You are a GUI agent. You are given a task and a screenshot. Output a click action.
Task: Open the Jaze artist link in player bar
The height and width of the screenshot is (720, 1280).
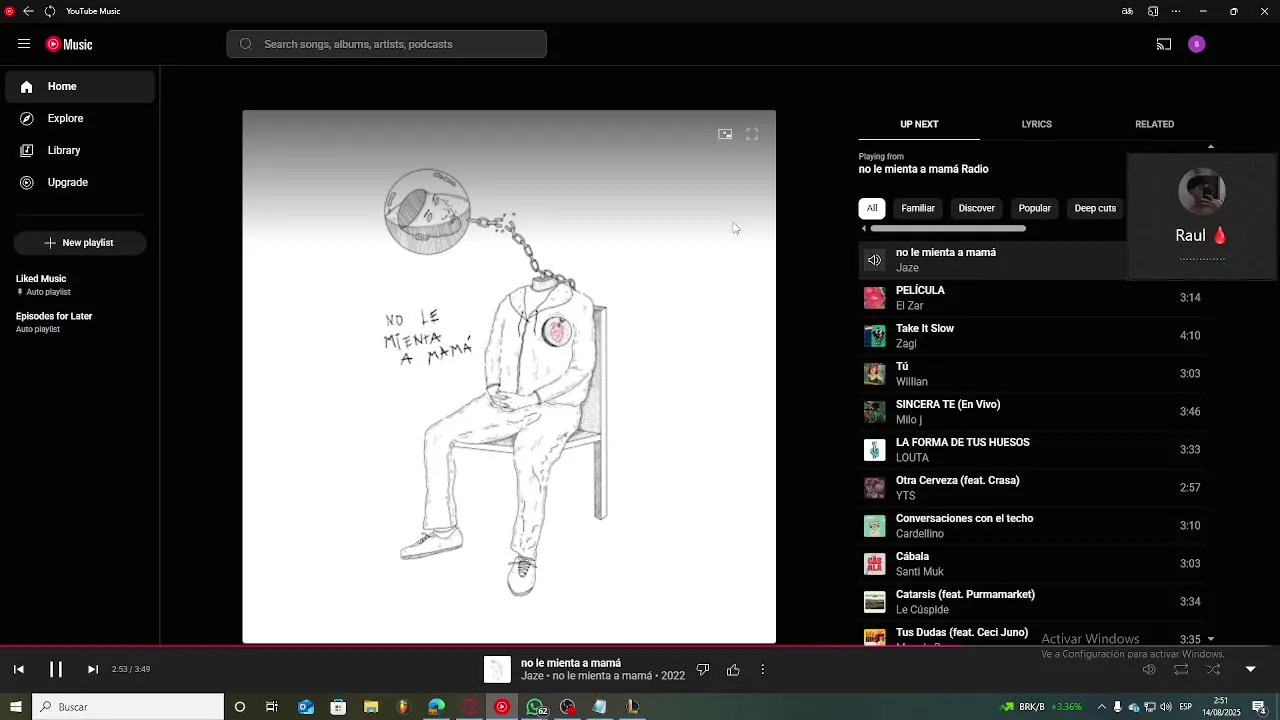tap(532, 676)
